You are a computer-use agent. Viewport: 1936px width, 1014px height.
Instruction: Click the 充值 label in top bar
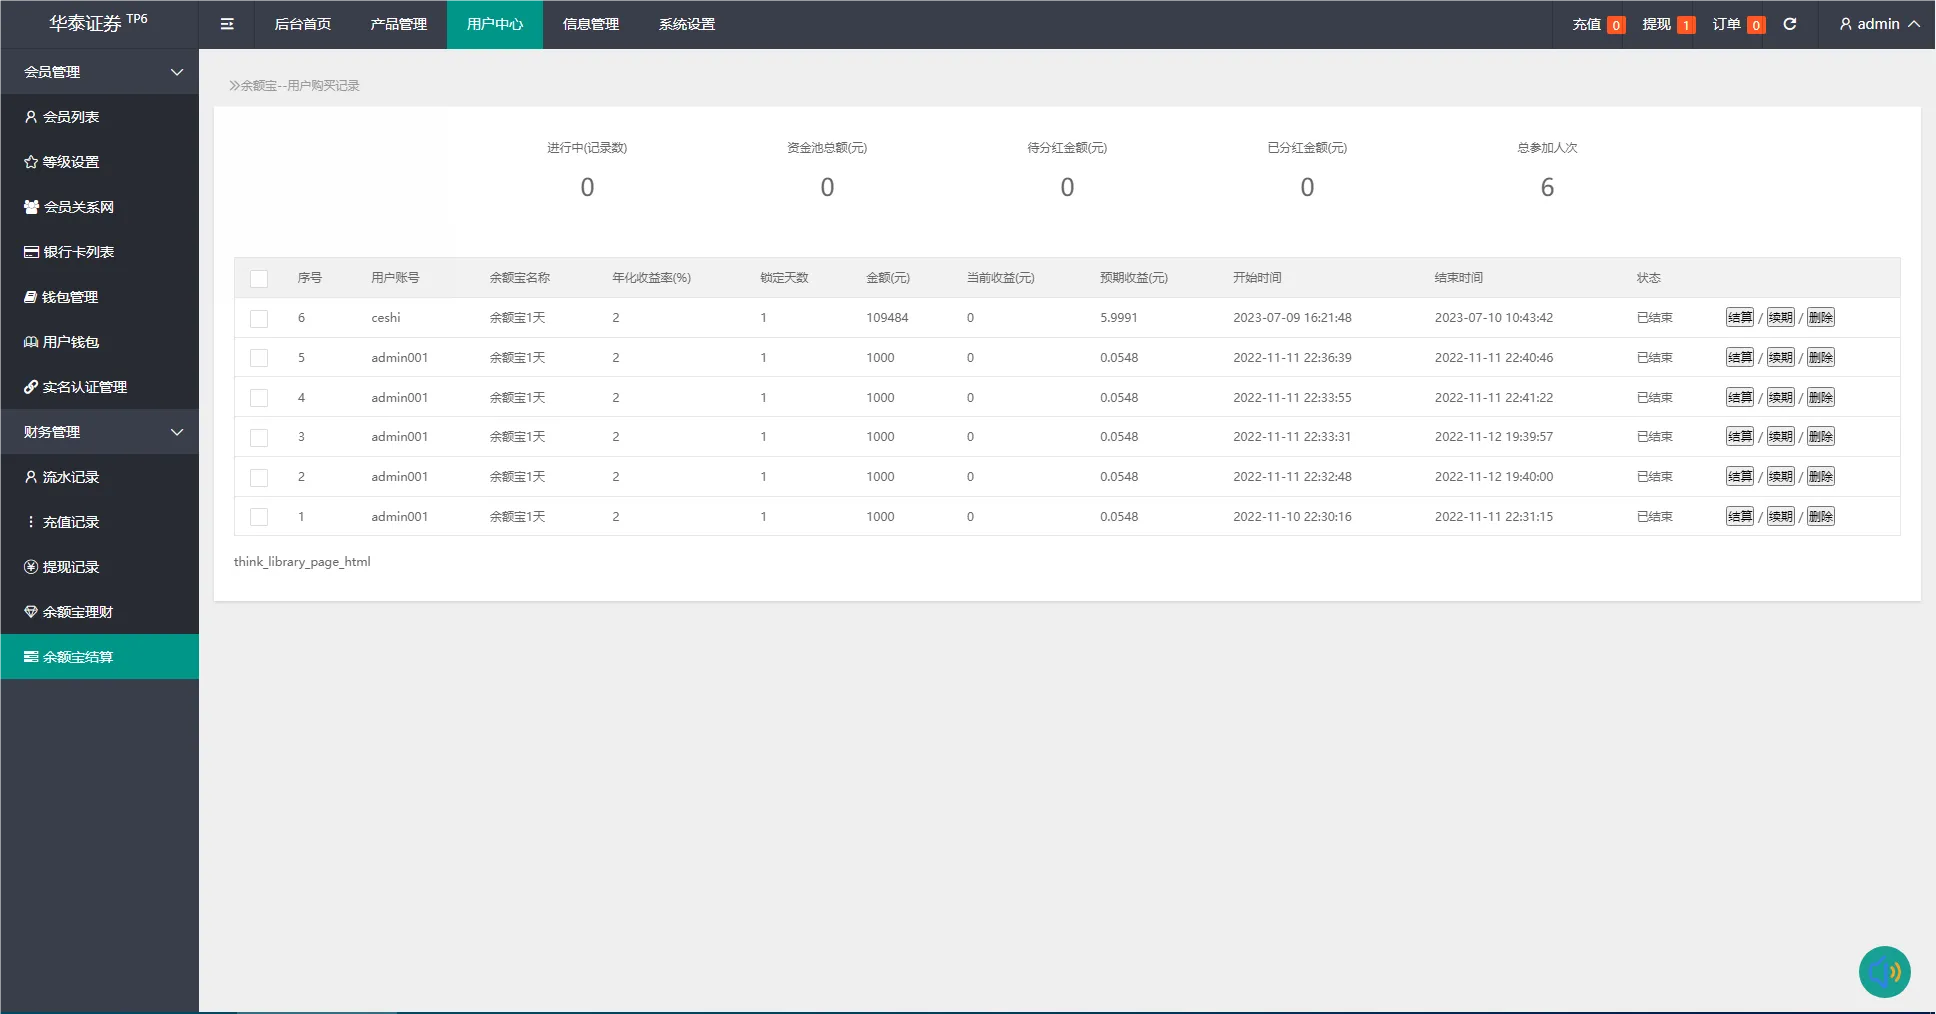(1587, 24)
